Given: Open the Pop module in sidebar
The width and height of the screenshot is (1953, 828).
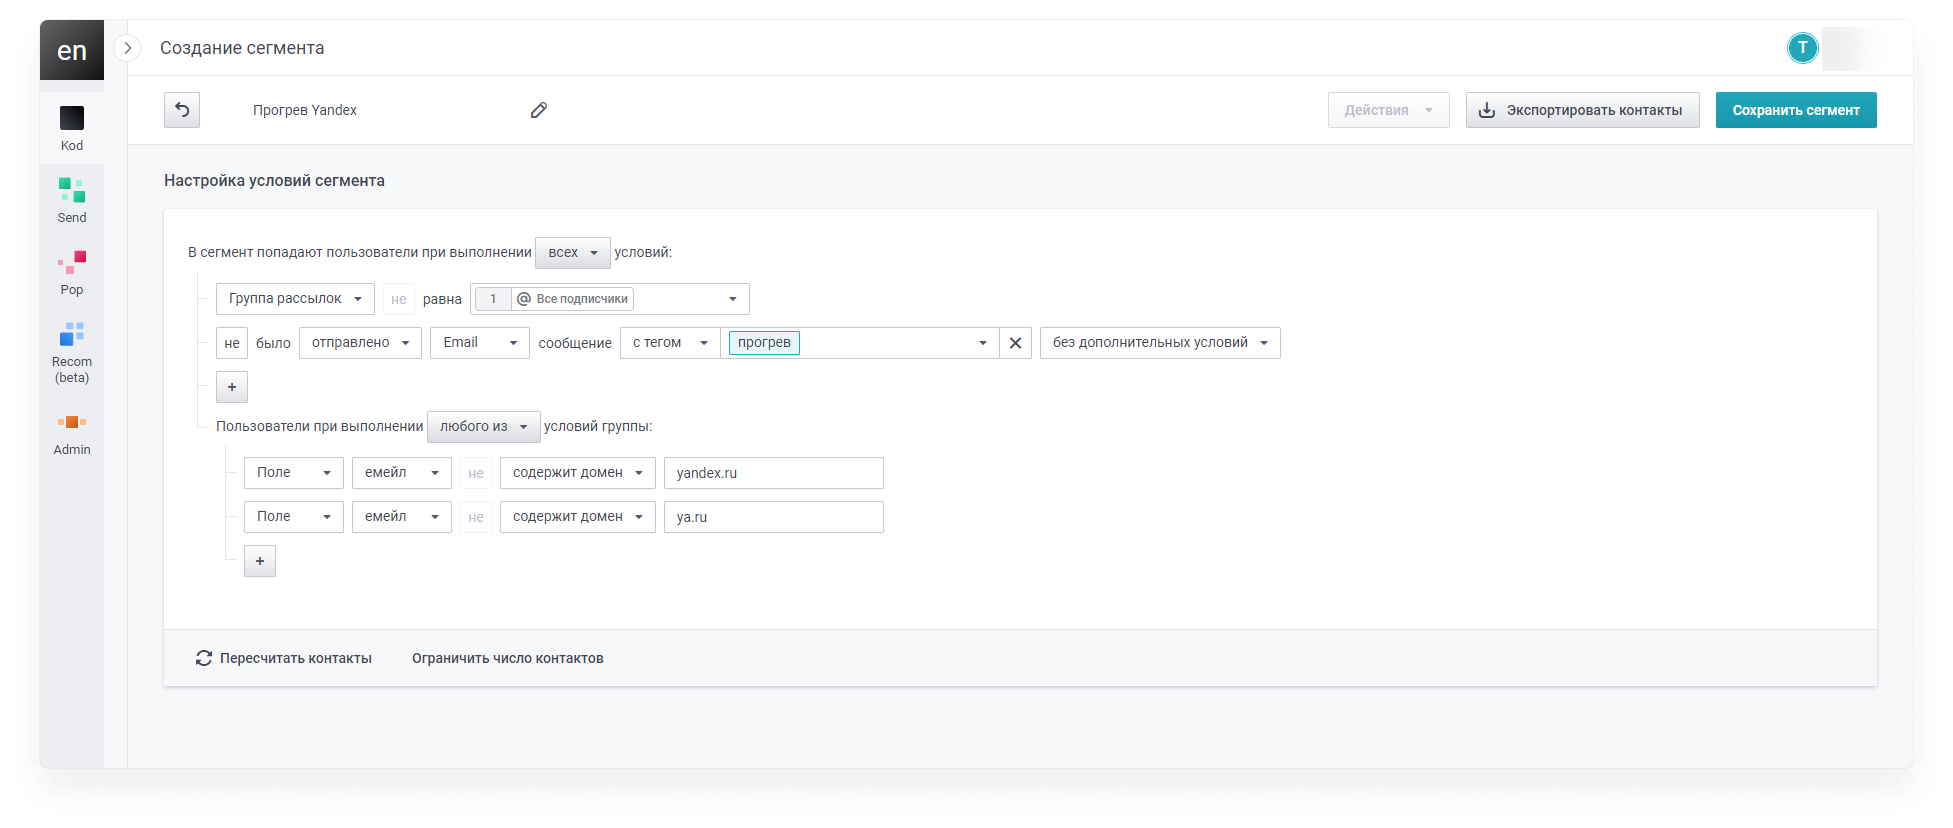Looking at the screenshot, I should coord(72,272).
